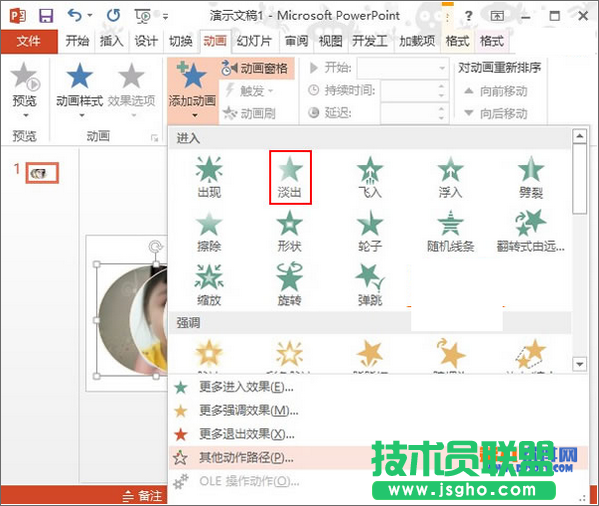Choose the second emphasis outlined star effect
Viewport: 599px width, 506px height.
290,354
